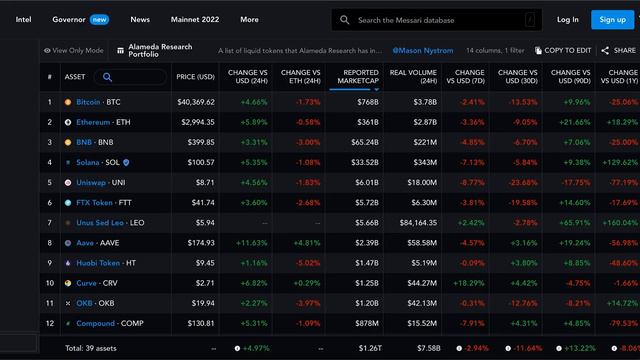Click the asset column search magnifier

(x=107, y=77)
